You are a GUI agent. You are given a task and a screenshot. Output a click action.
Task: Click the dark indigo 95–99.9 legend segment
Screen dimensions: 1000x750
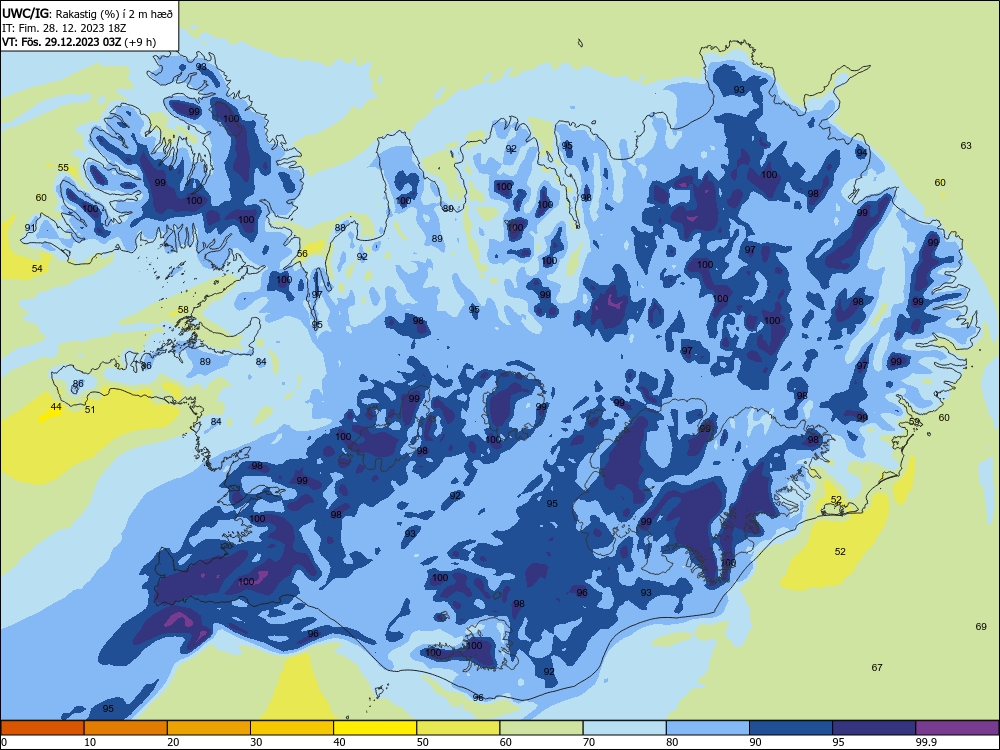pyautogui.click(x=874, y=728)
